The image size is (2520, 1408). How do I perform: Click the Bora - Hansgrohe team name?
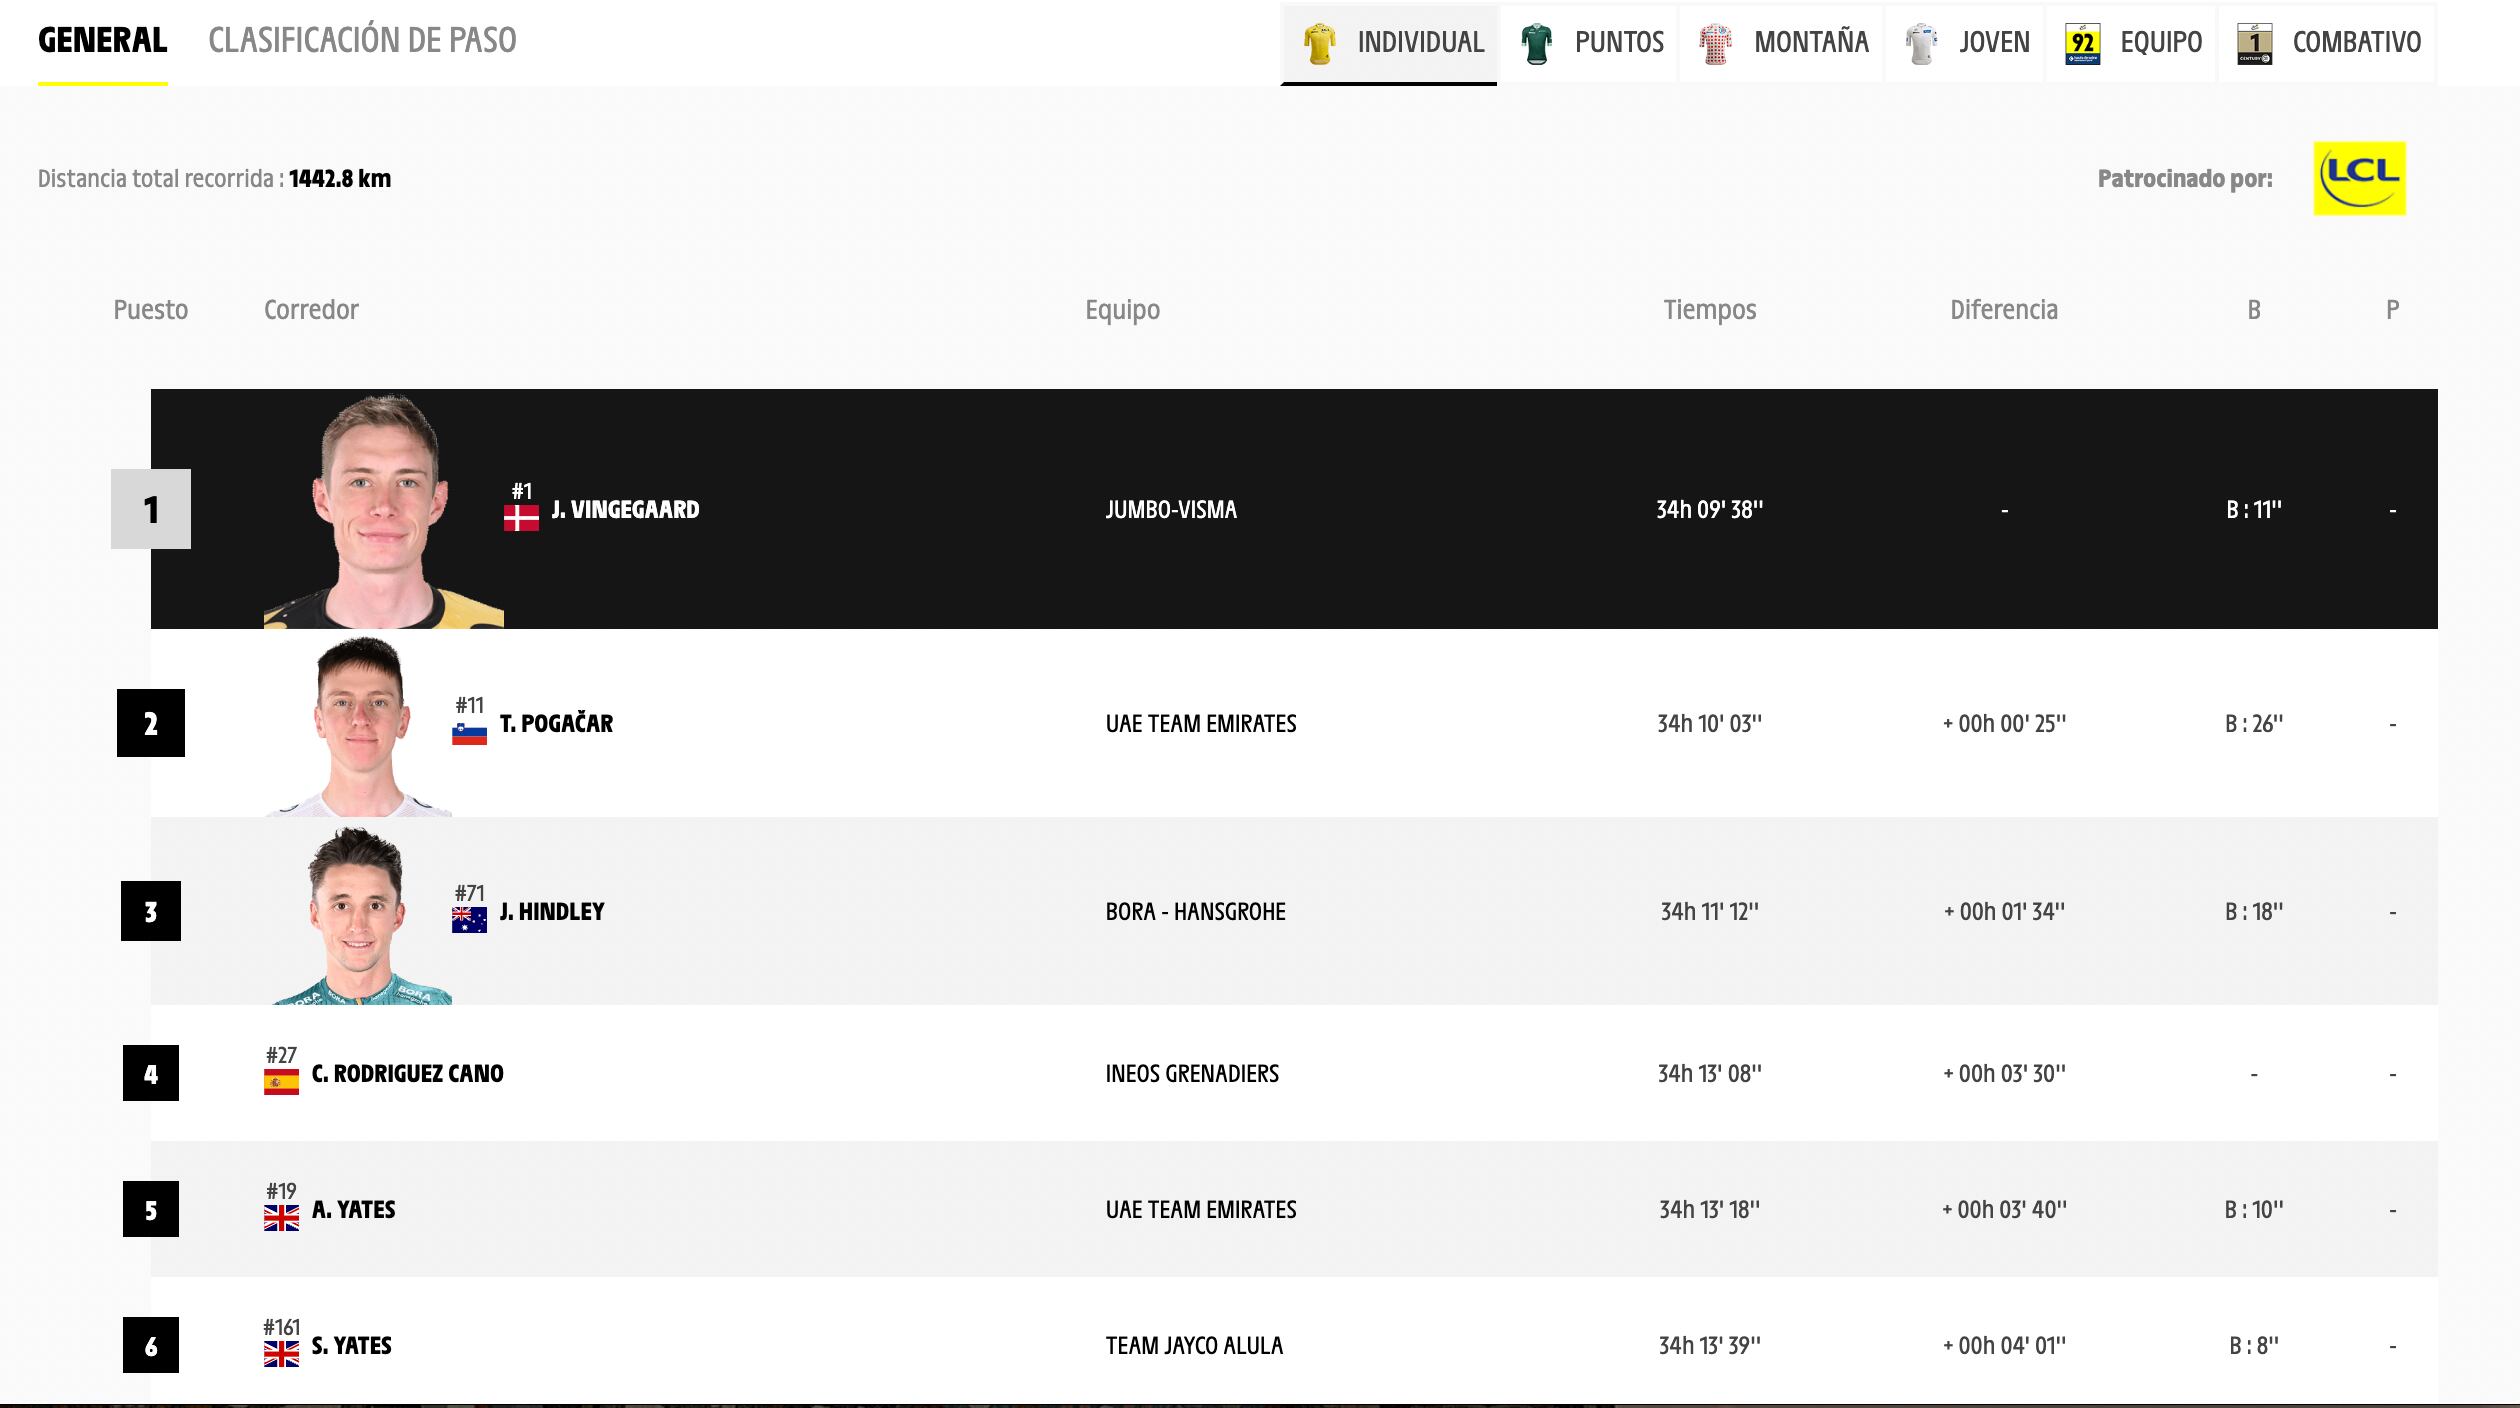click(x=1195, y=912)
